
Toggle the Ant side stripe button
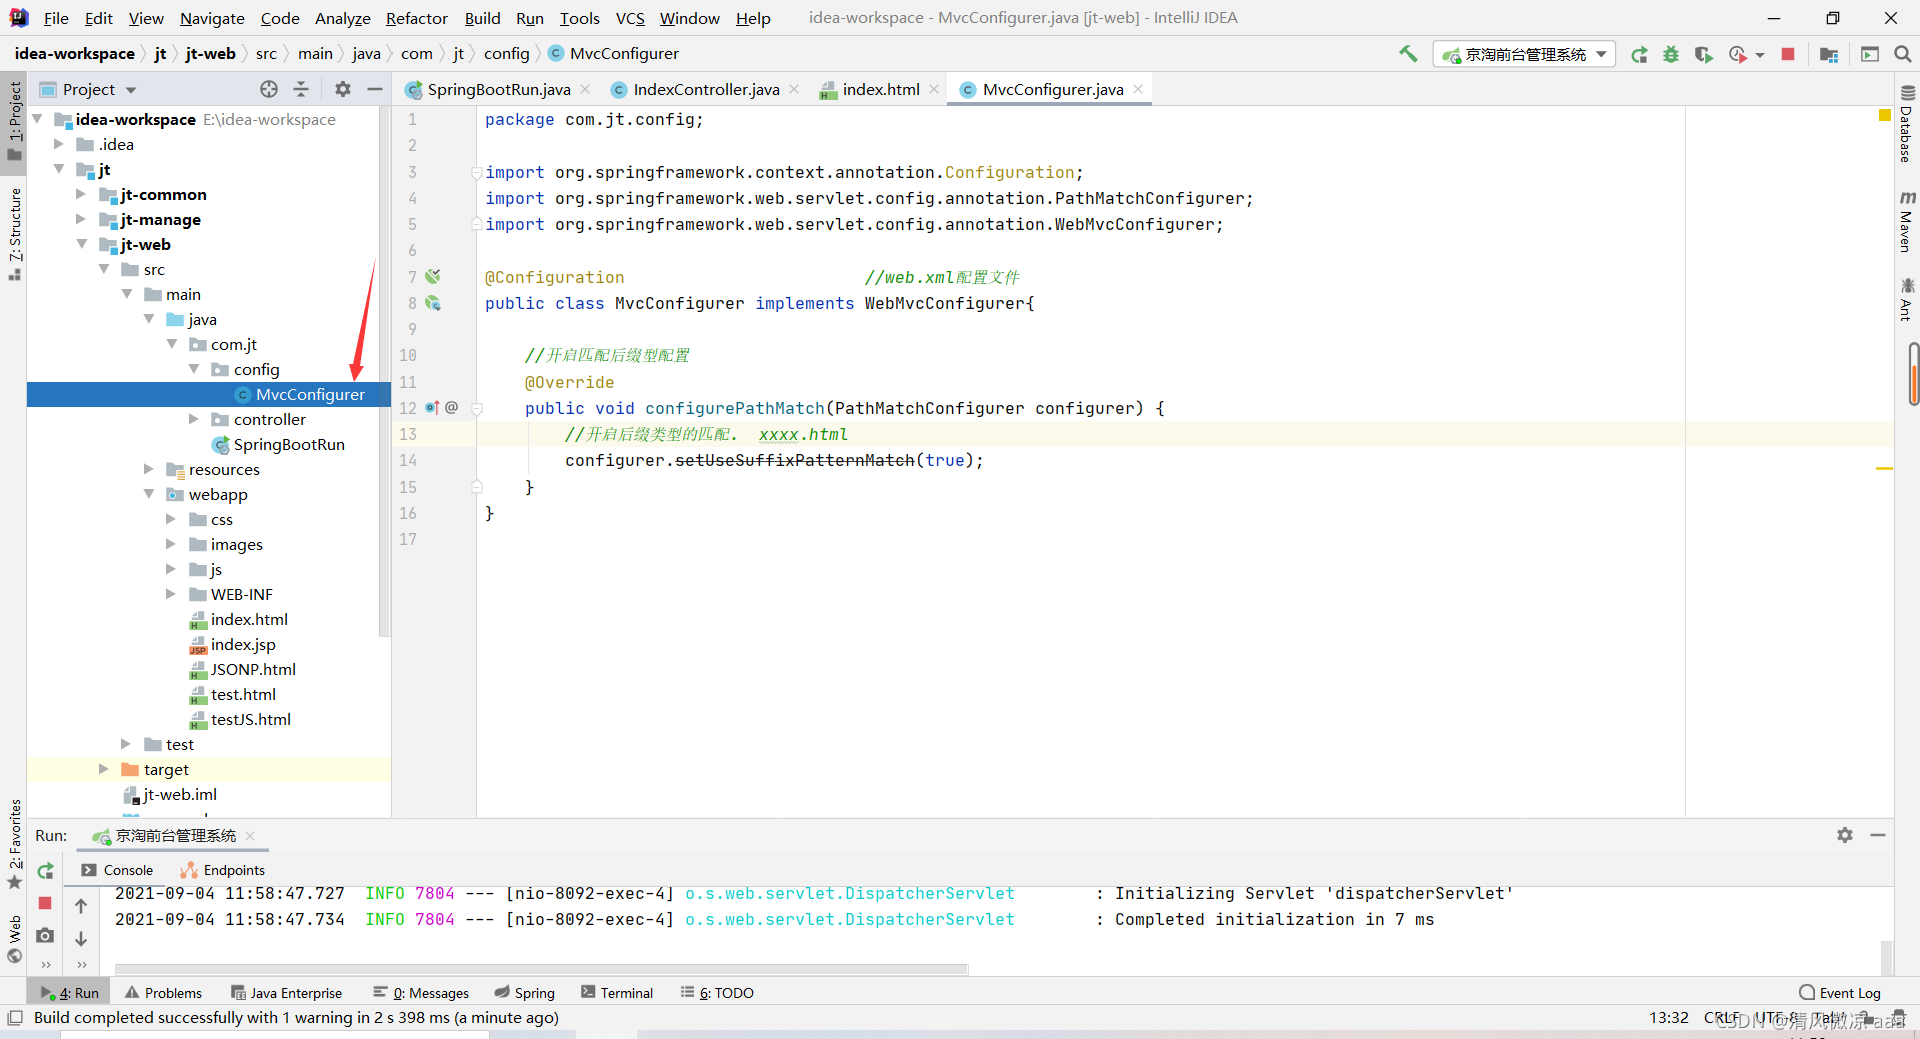(1907, 299)
